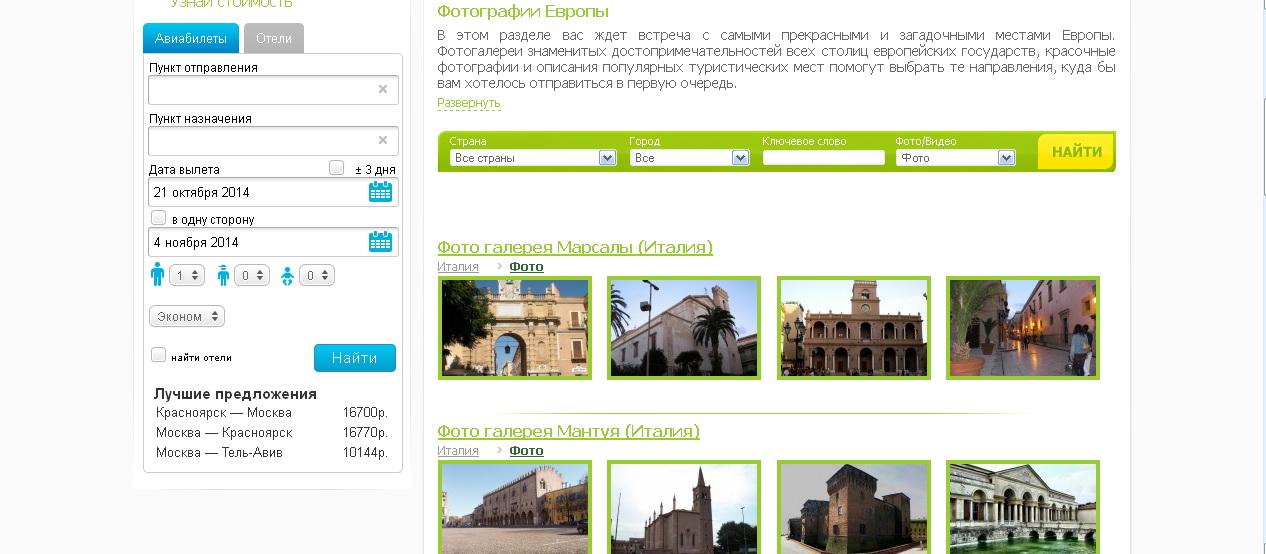Click Фото link under Марсалы gallery
The image size is (1266, 554).
pos(526,267)
